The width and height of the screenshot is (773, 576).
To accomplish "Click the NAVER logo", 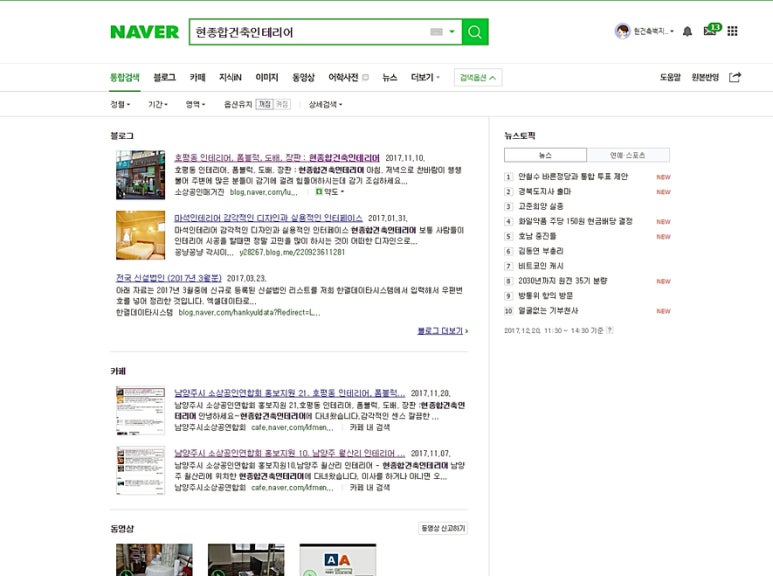I will [144, 32].
